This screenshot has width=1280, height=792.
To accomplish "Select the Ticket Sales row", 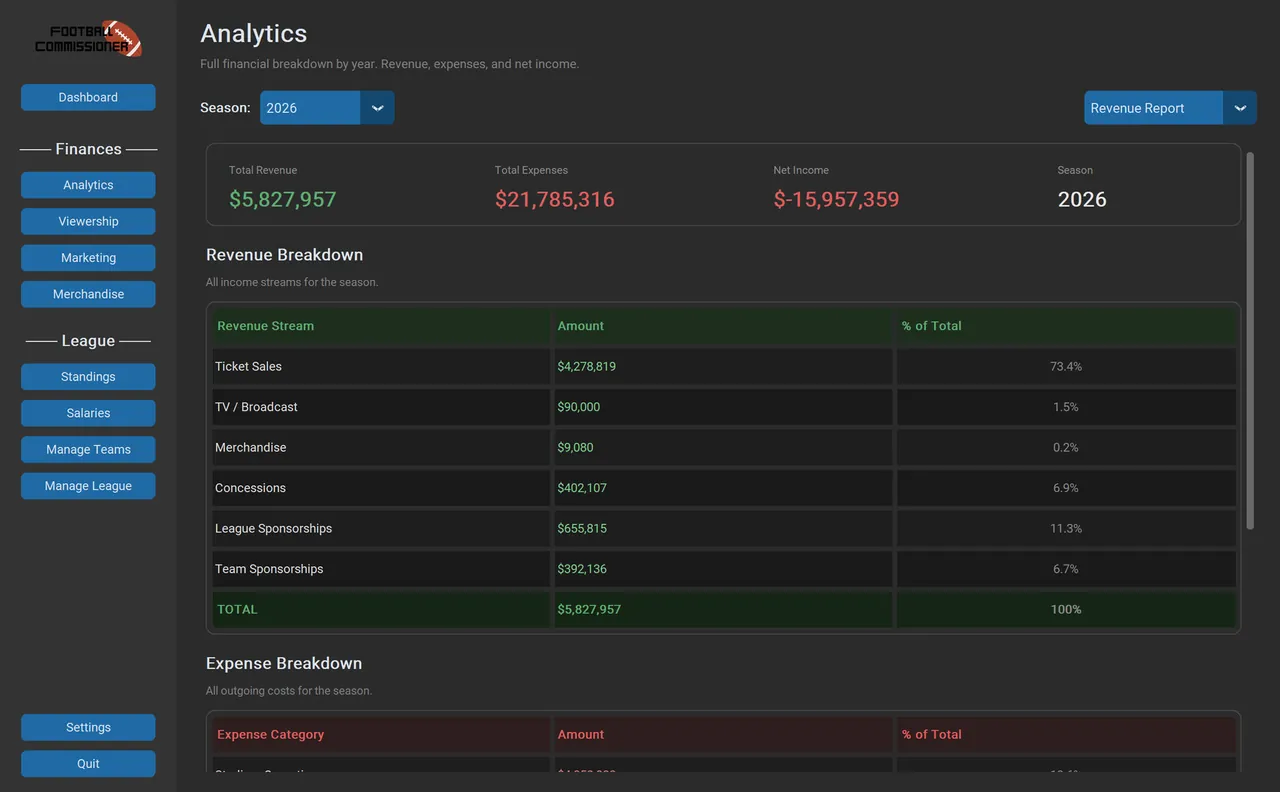I will tap(723, 366).
